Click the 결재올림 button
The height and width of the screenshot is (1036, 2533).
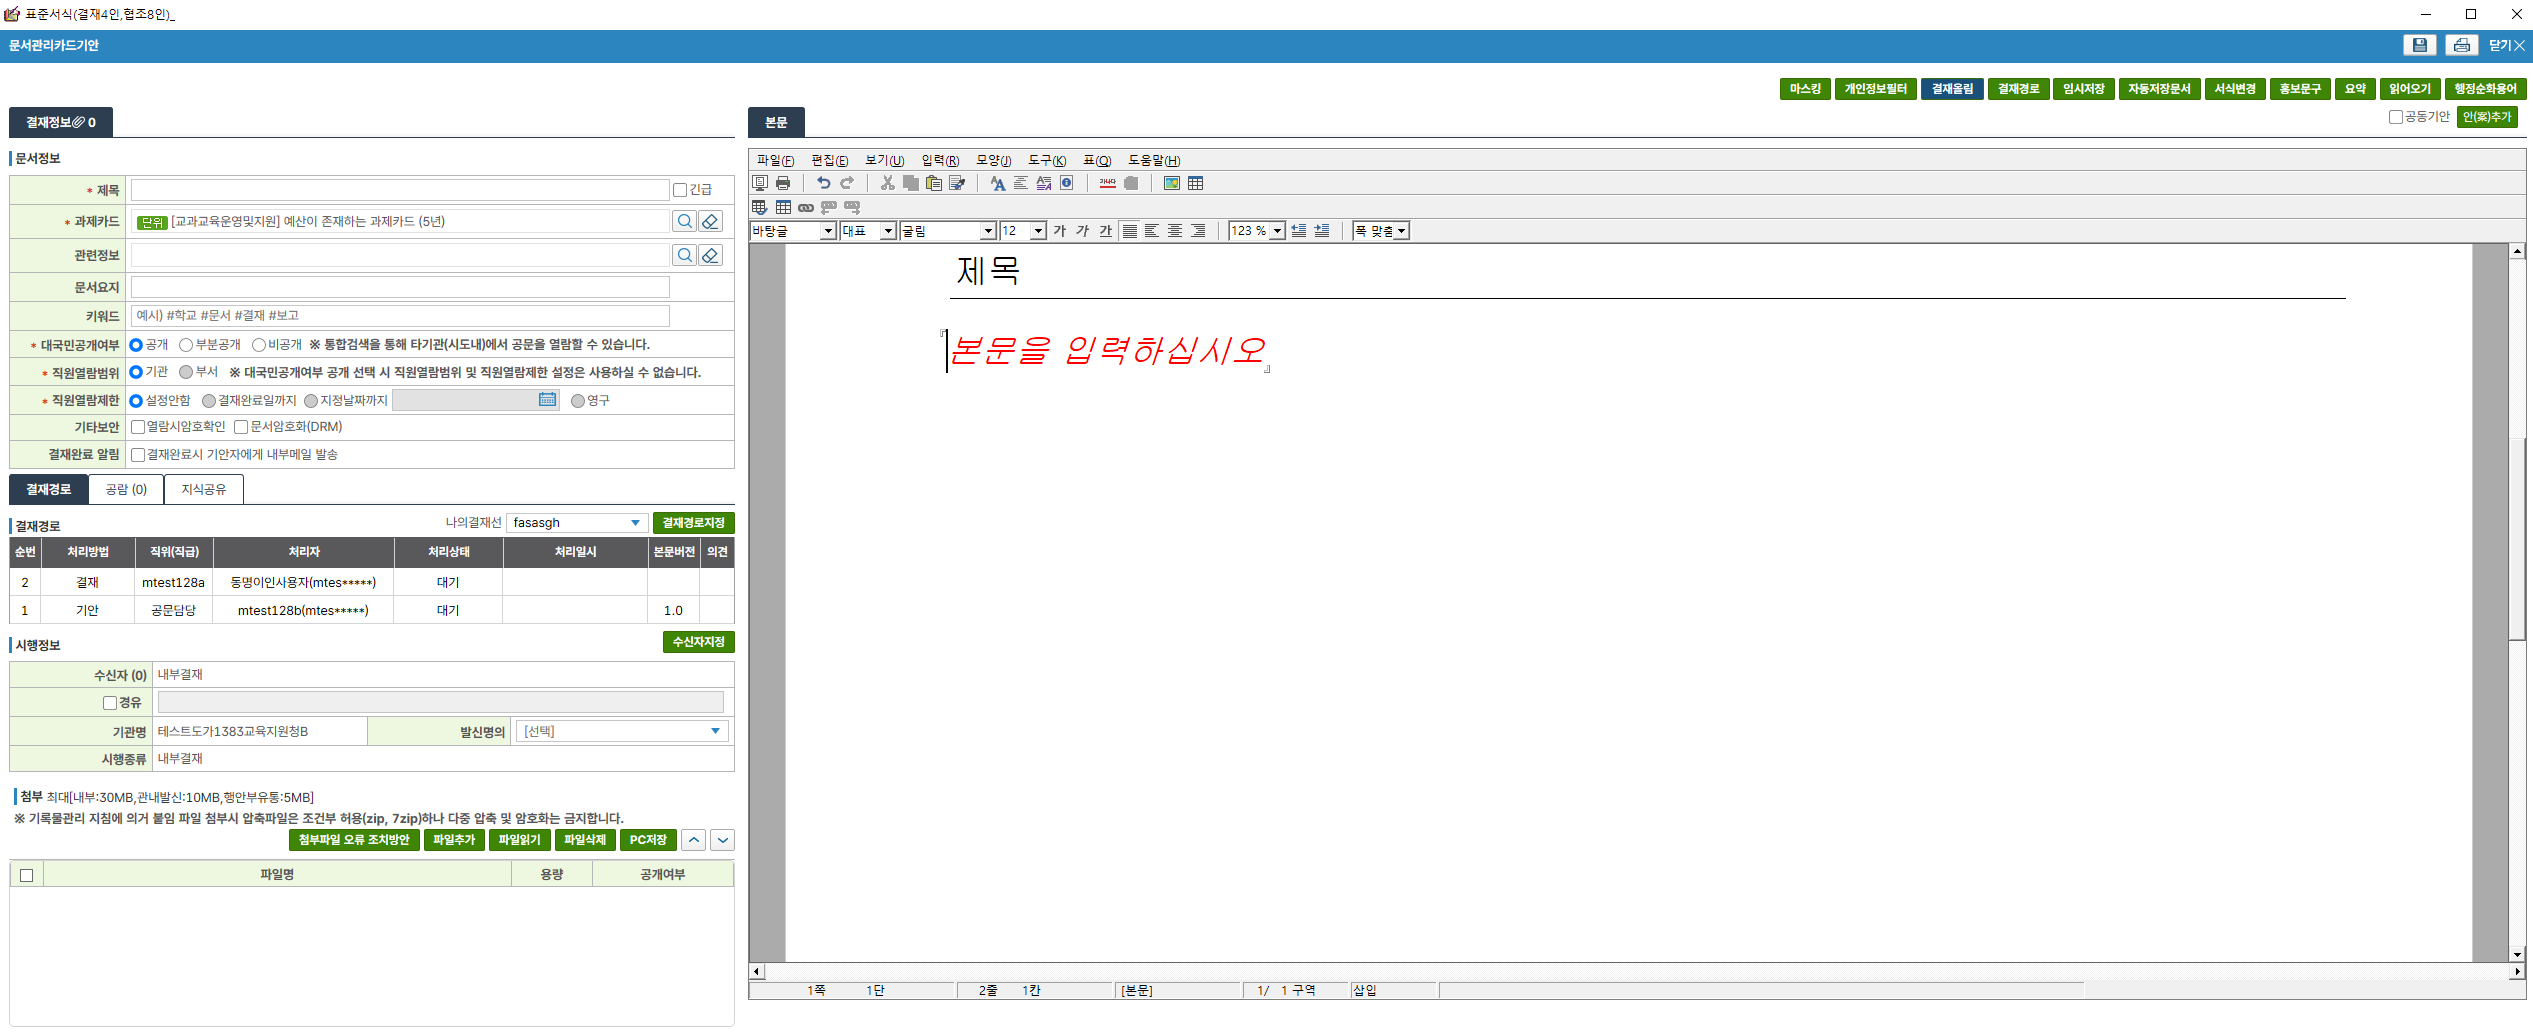pos(1951,89)
